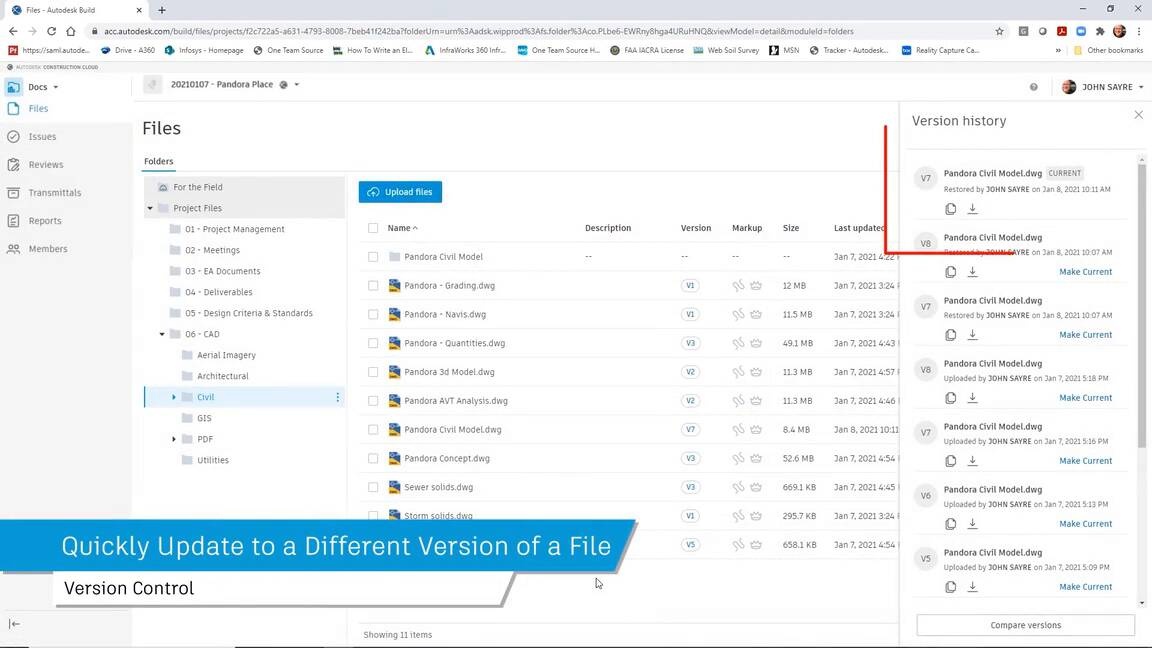Open Web Soil Survey bookmark
1152x648 pixels.
tap(726, 51)
